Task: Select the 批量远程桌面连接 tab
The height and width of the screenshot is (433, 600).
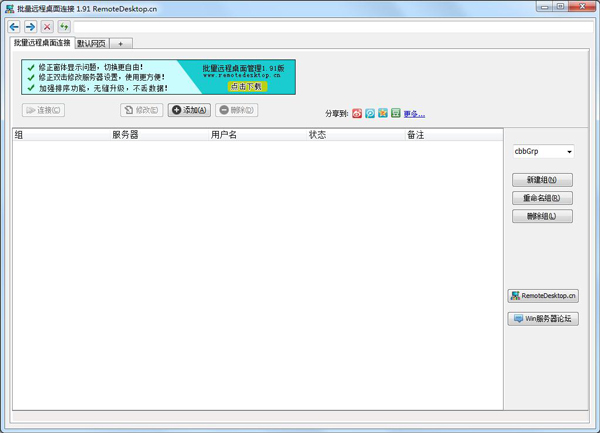Action: tap(42, 43)
